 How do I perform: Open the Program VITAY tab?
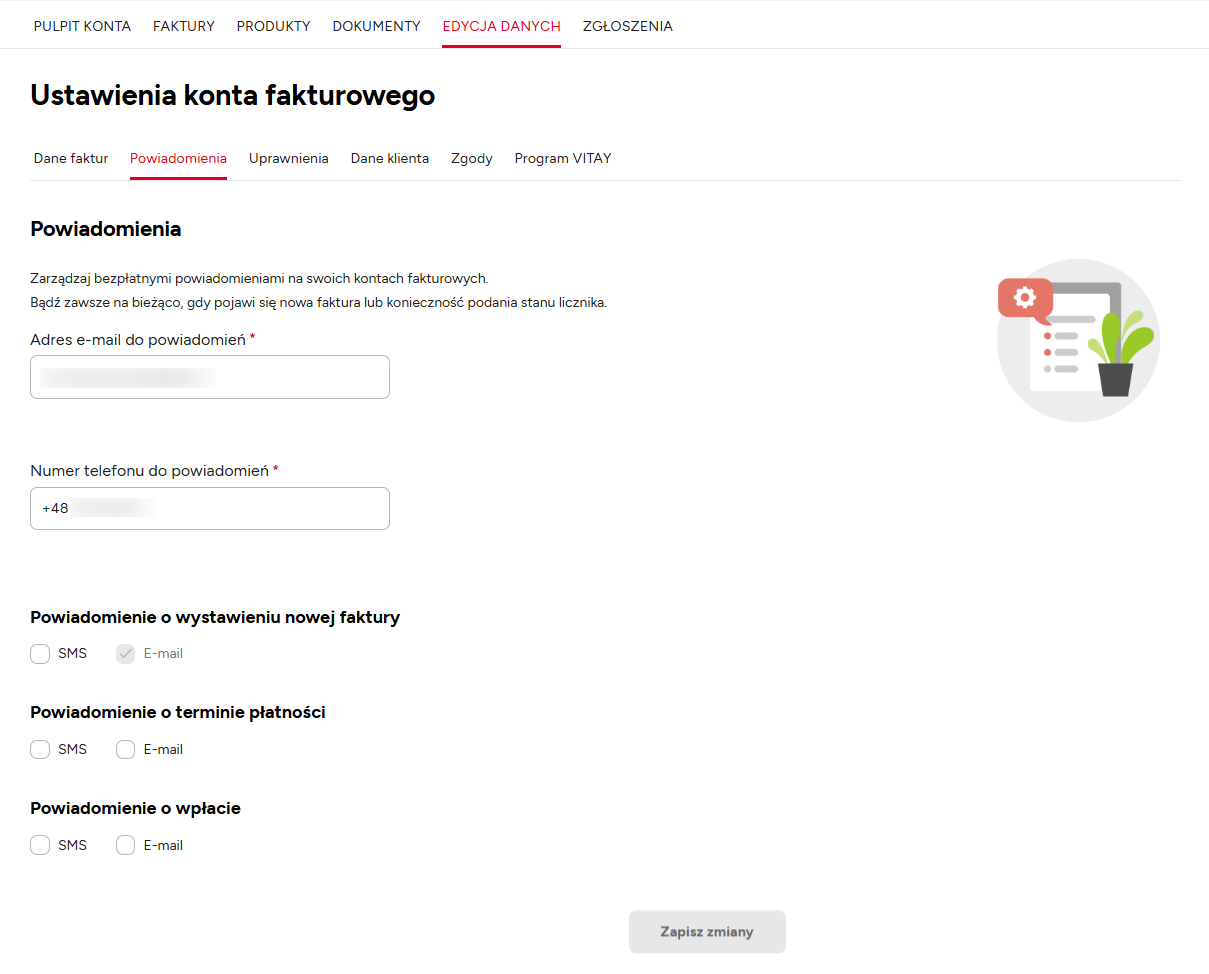click(x=562, y=158)
